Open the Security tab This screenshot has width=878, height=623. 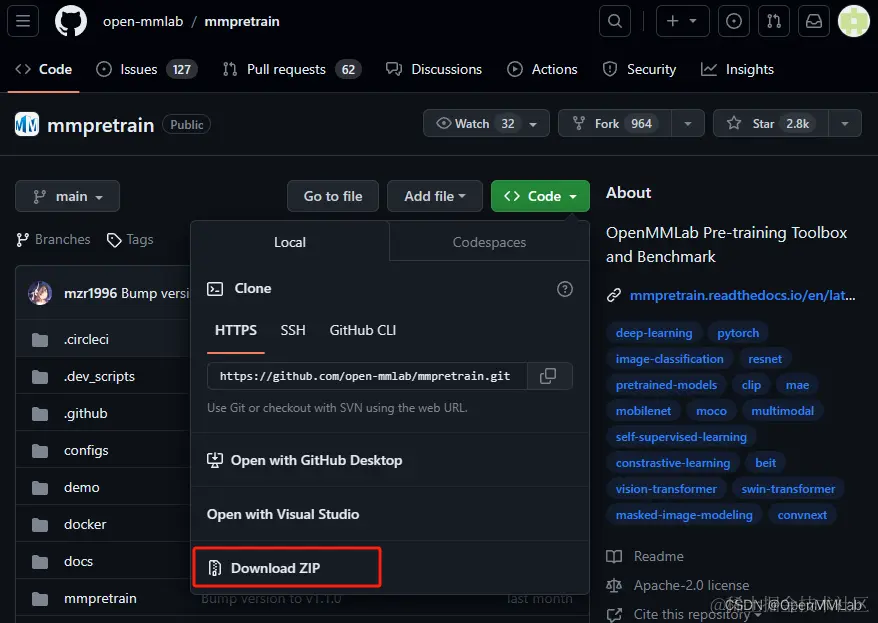[x=639, y=69]
